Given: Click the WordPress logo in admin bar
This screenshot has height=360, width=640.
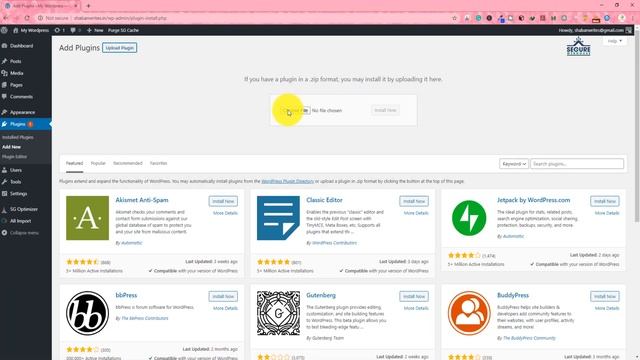Looking at the screenshot, I should coord(4,30).
